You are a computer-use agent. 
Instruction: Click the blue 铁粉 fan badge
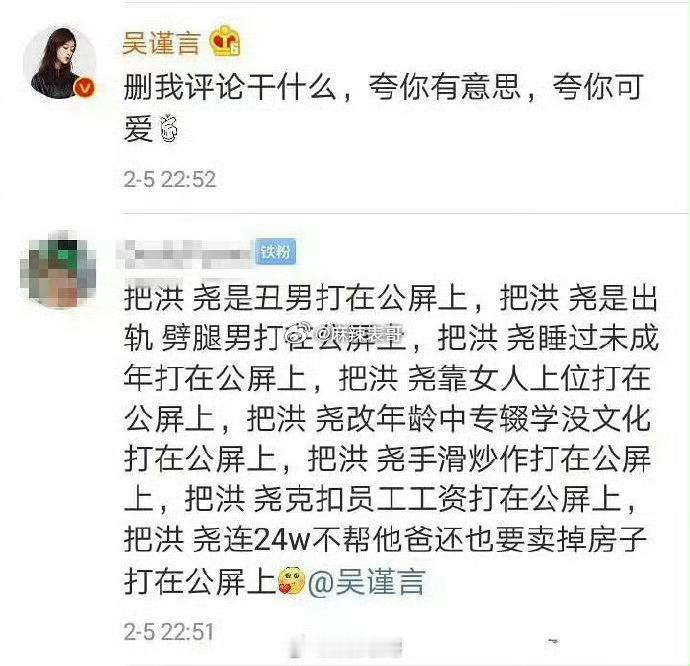(x=275, y=252)
